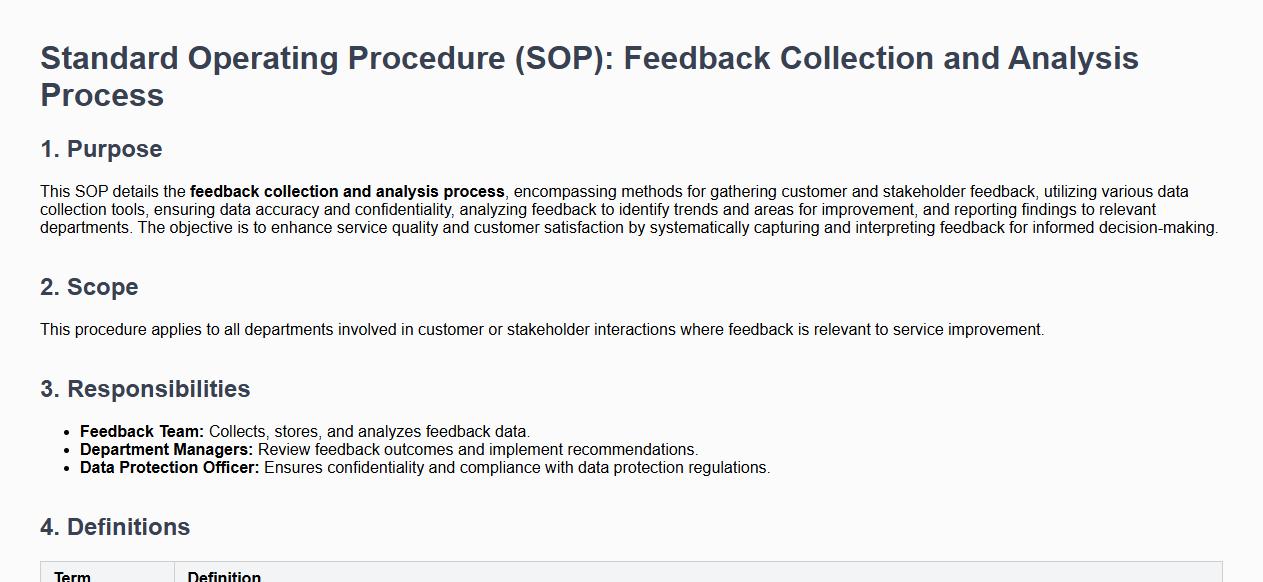
Task: Click the bold "Department Managers:" label
Action: (166, 449)
